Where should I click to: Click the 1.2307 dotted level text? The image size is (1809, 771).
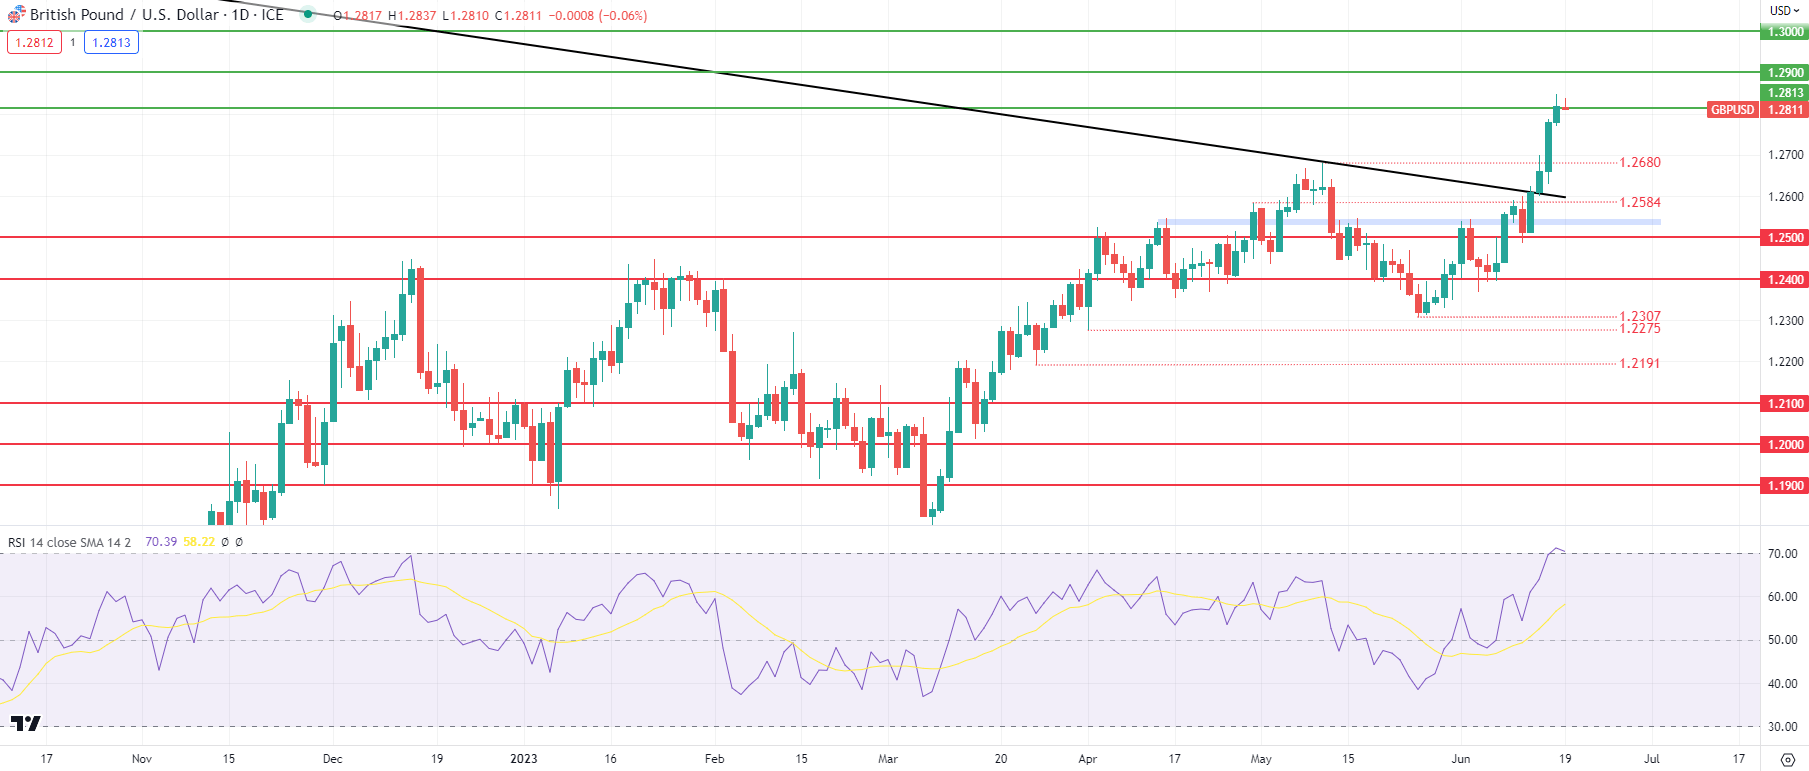[x=1640, y=316]
